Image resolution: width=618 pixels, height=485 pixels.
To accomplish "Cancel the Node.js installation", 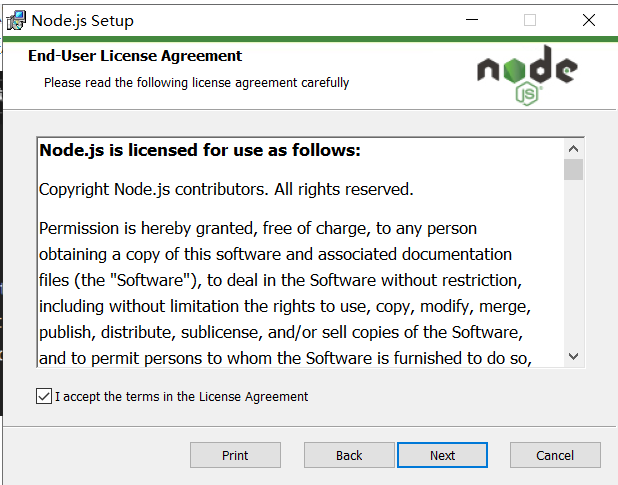I will [x=555, y=455].
